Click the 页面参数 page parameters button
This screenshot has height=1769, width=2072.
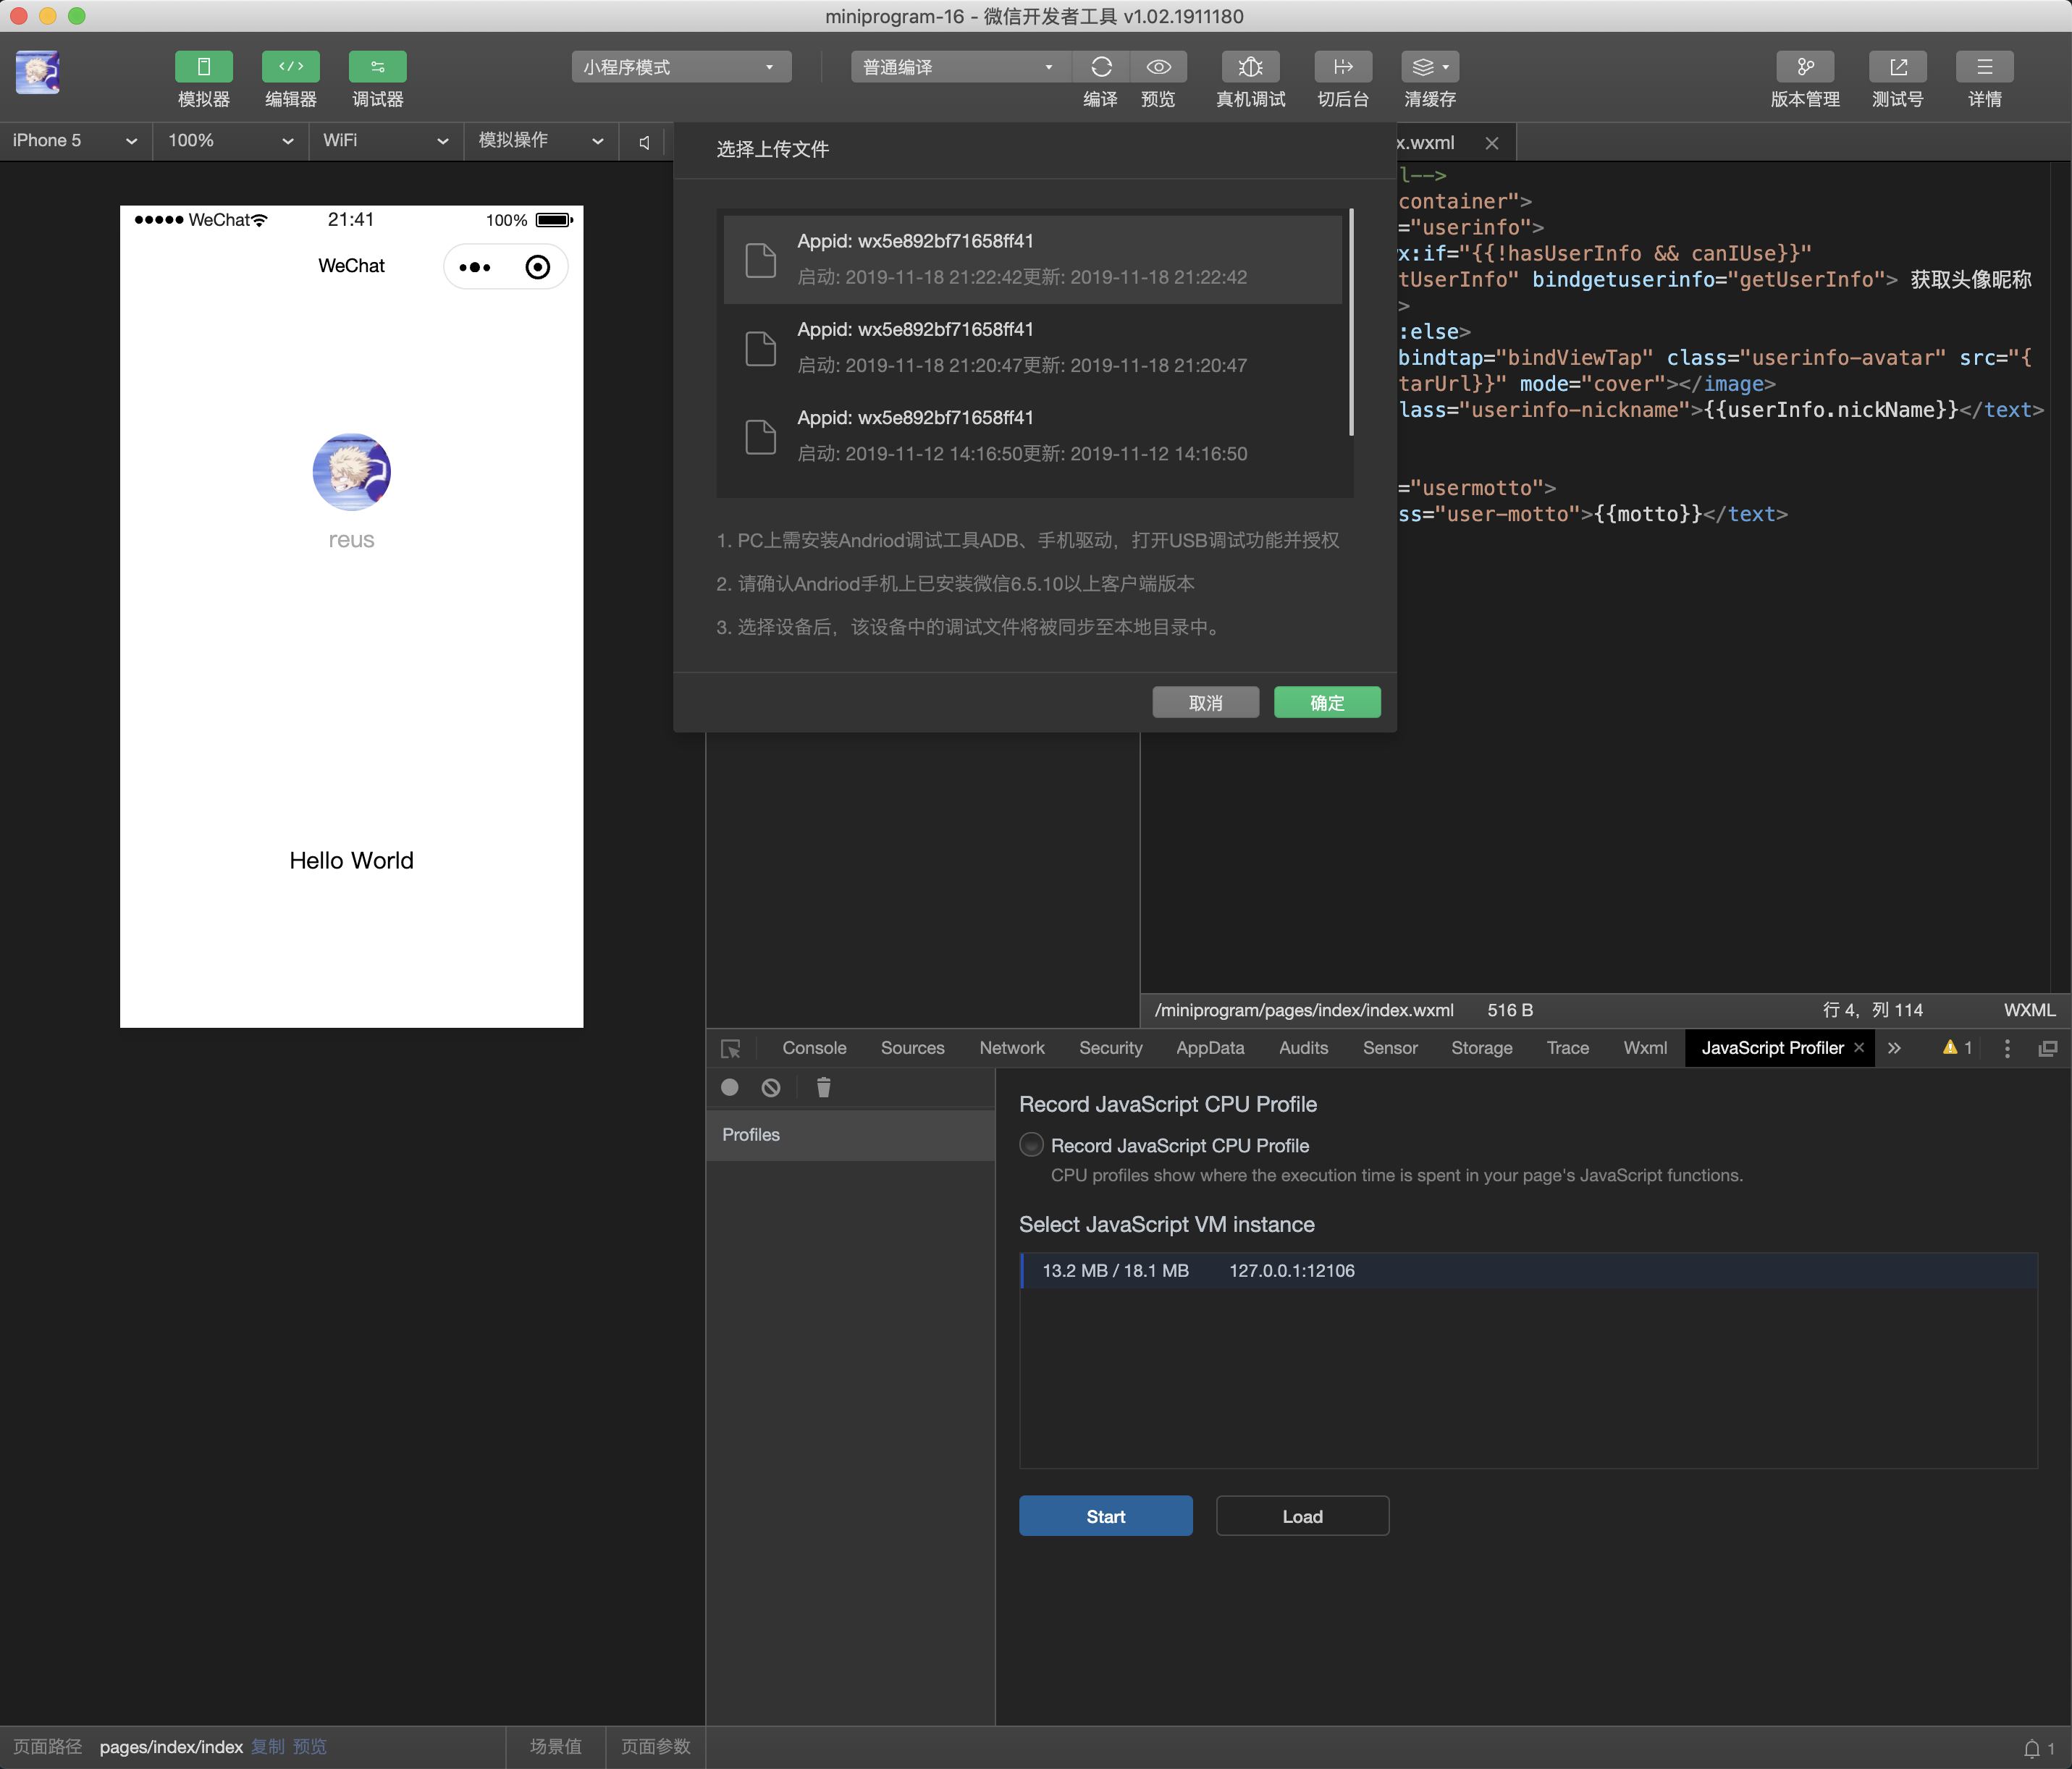click(x=655, y=1746)
